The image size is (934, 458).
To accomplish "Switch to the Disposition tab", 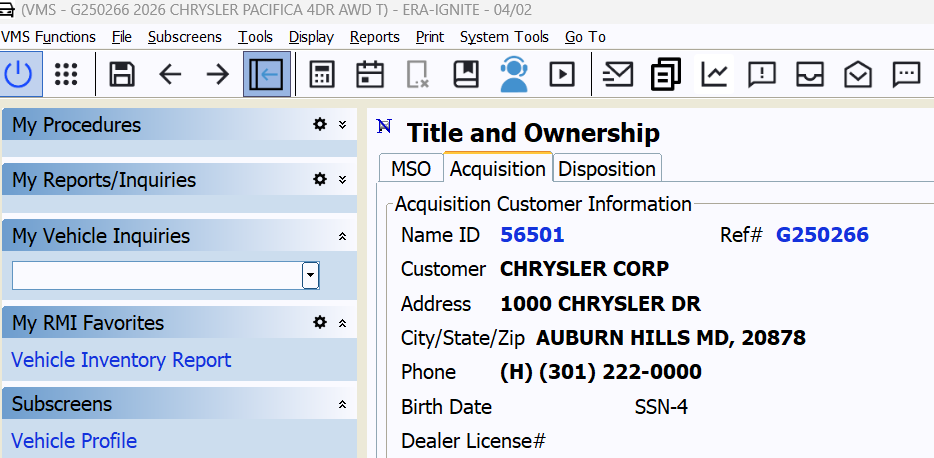I will [x=607, y=169].
